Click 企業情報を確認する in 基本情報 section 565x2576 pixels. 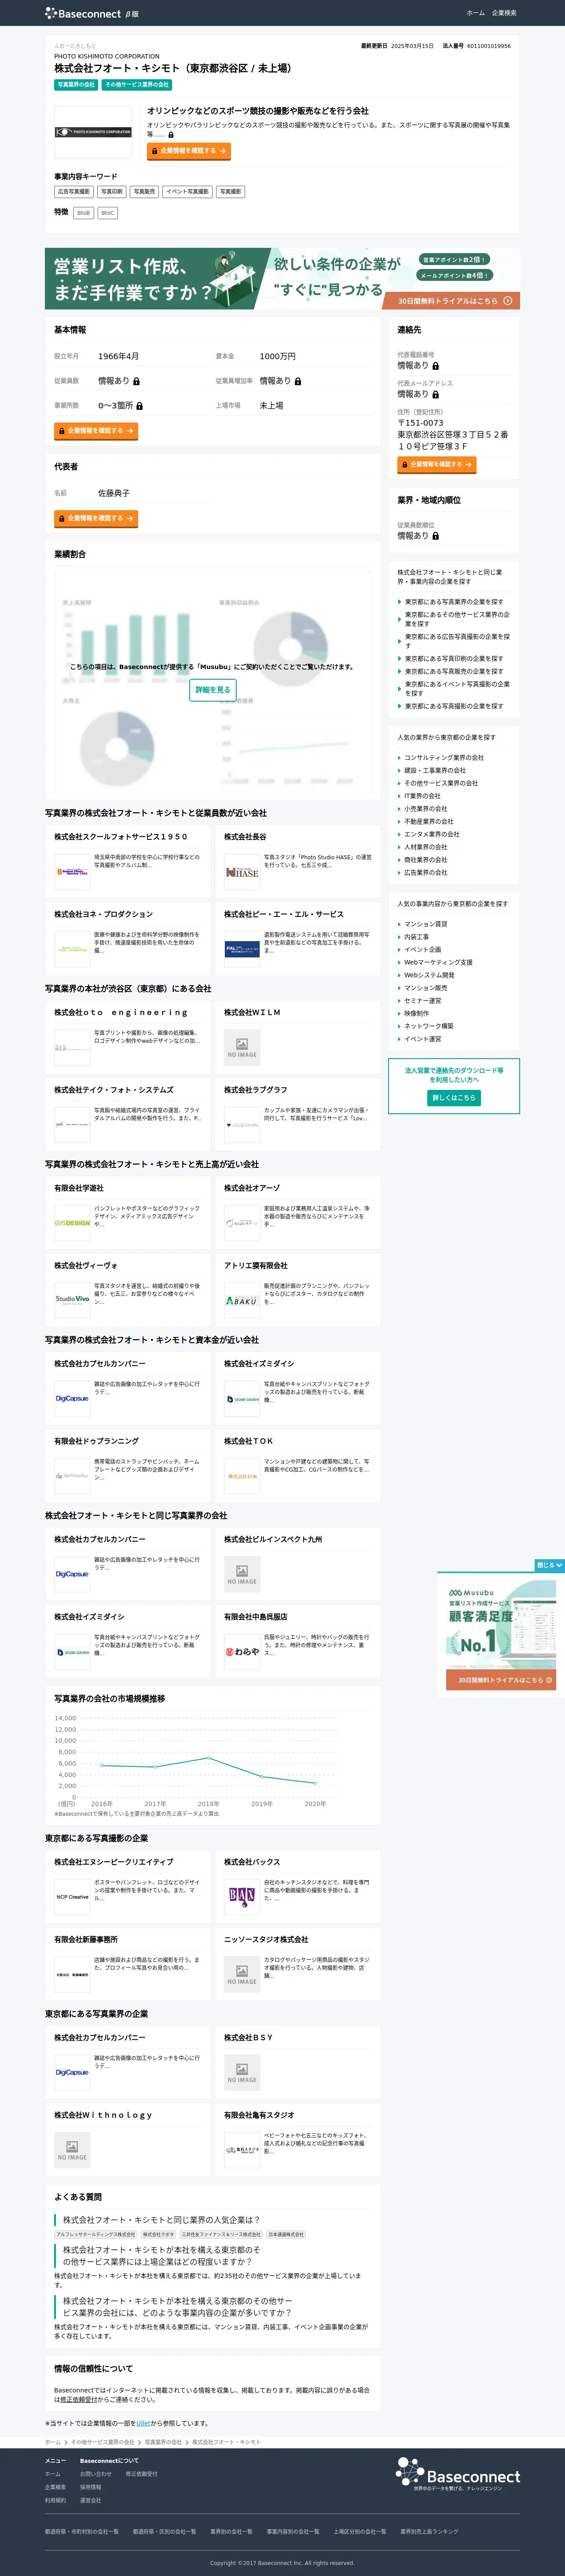(x=96, y=431)
